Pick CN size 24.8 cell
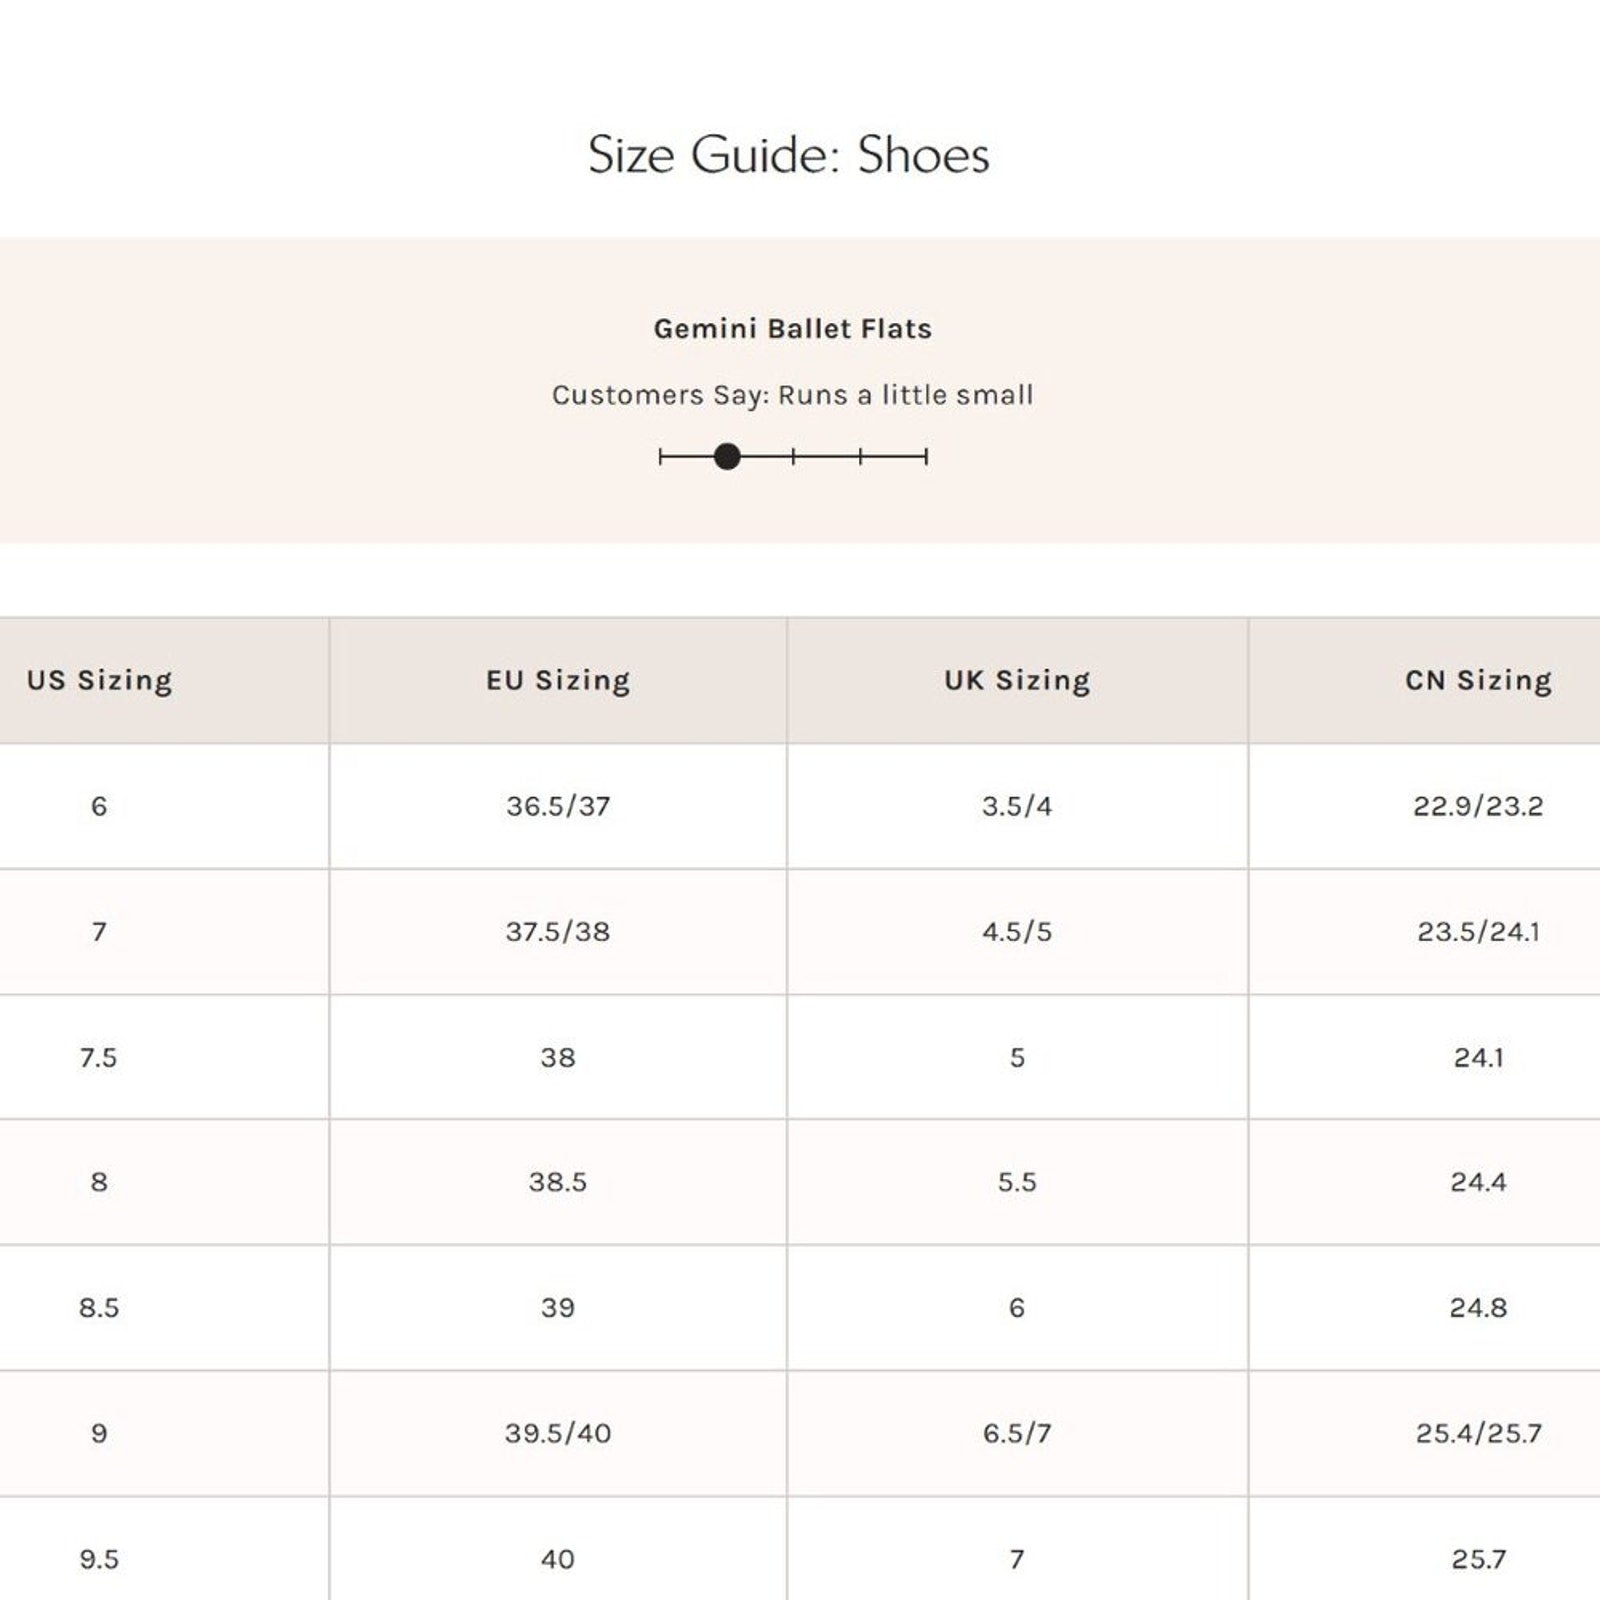Image resolution: width=1600 pixels, height=1600 pixels. (x=1478, y=1308)
